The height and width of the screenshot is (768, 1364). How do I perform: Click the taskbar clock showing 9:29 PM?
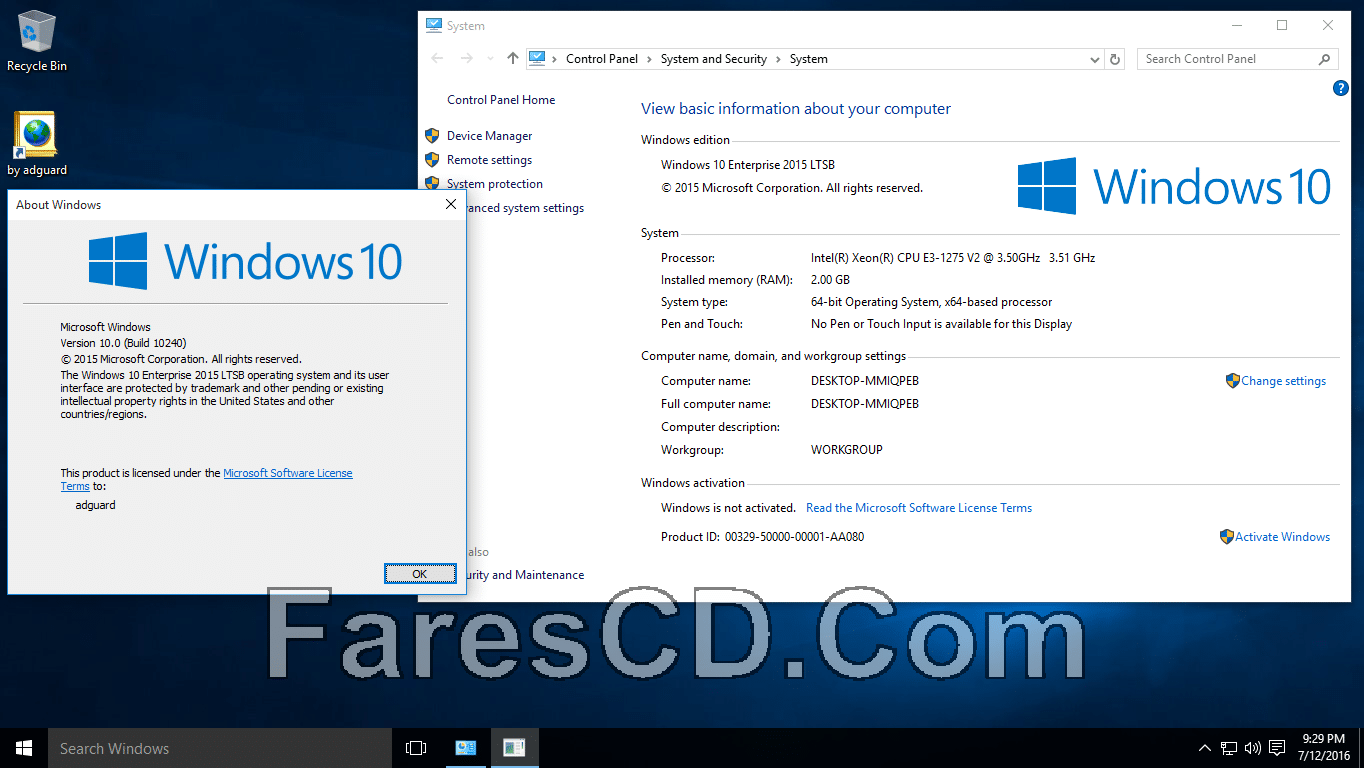1324,748
